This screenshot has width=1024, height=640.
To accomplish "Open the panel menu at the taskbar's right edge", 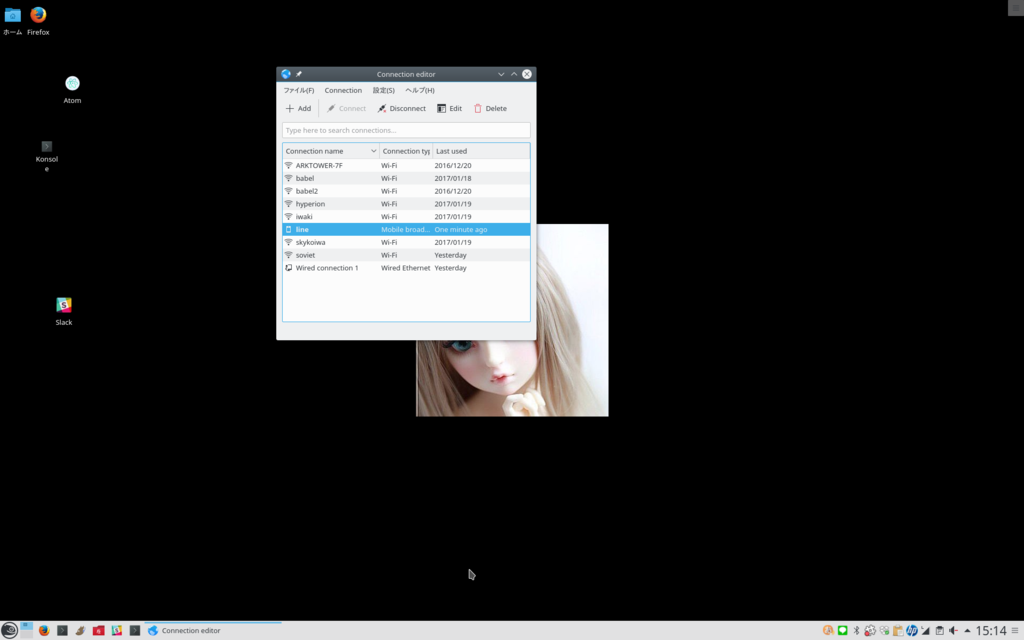I will tap(1015, 630).
